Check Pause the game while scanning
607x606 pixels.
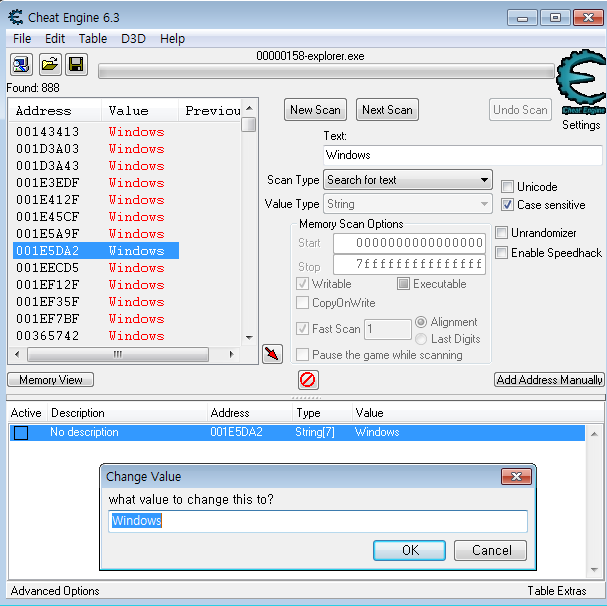click(302, 355)
